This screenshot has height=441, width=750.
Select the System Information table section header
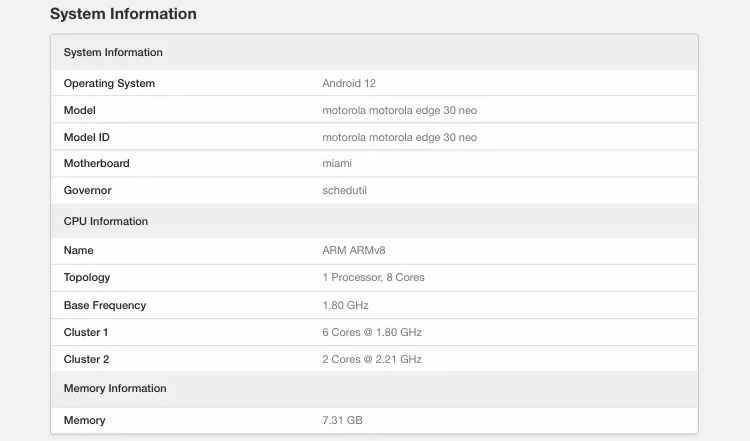click(x=113, y=52)
